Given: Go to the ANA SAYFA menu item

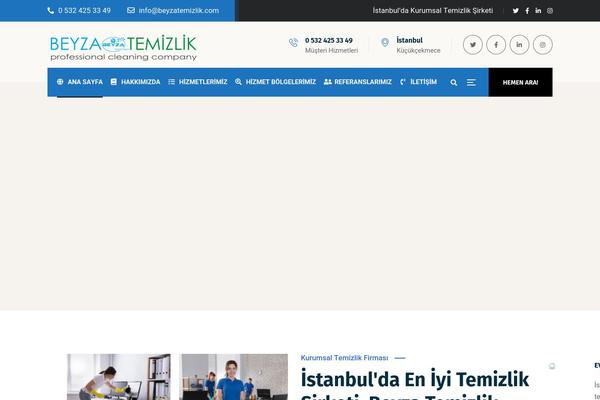Looking at the screenshot, I should tap(80, 82).
